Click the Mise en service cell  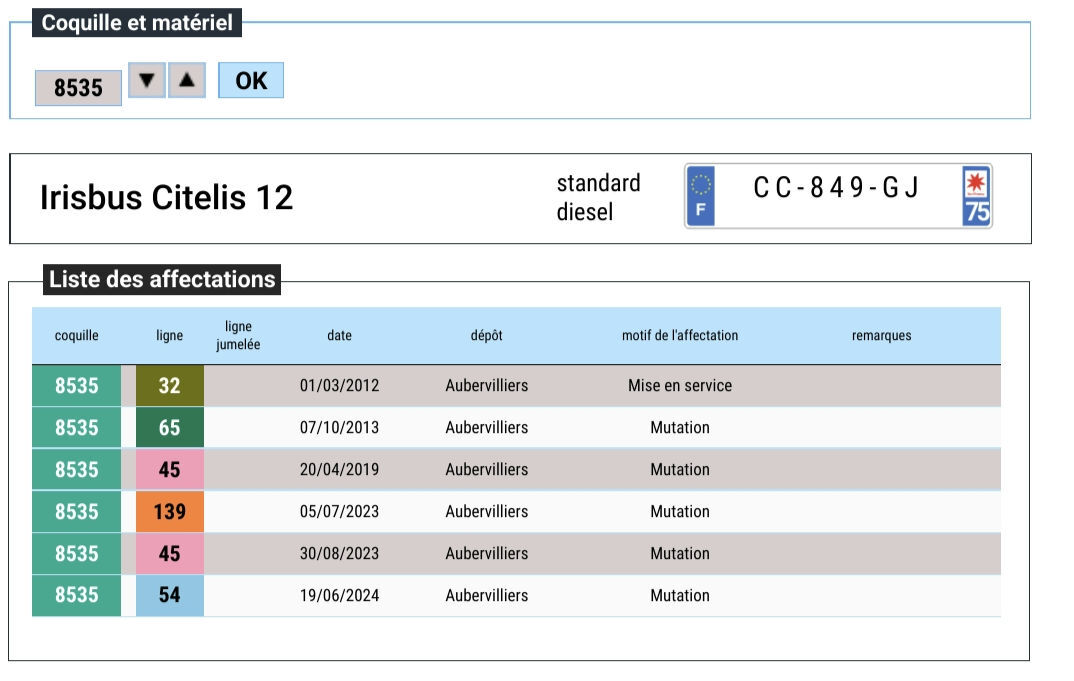(x=680, y=386)
